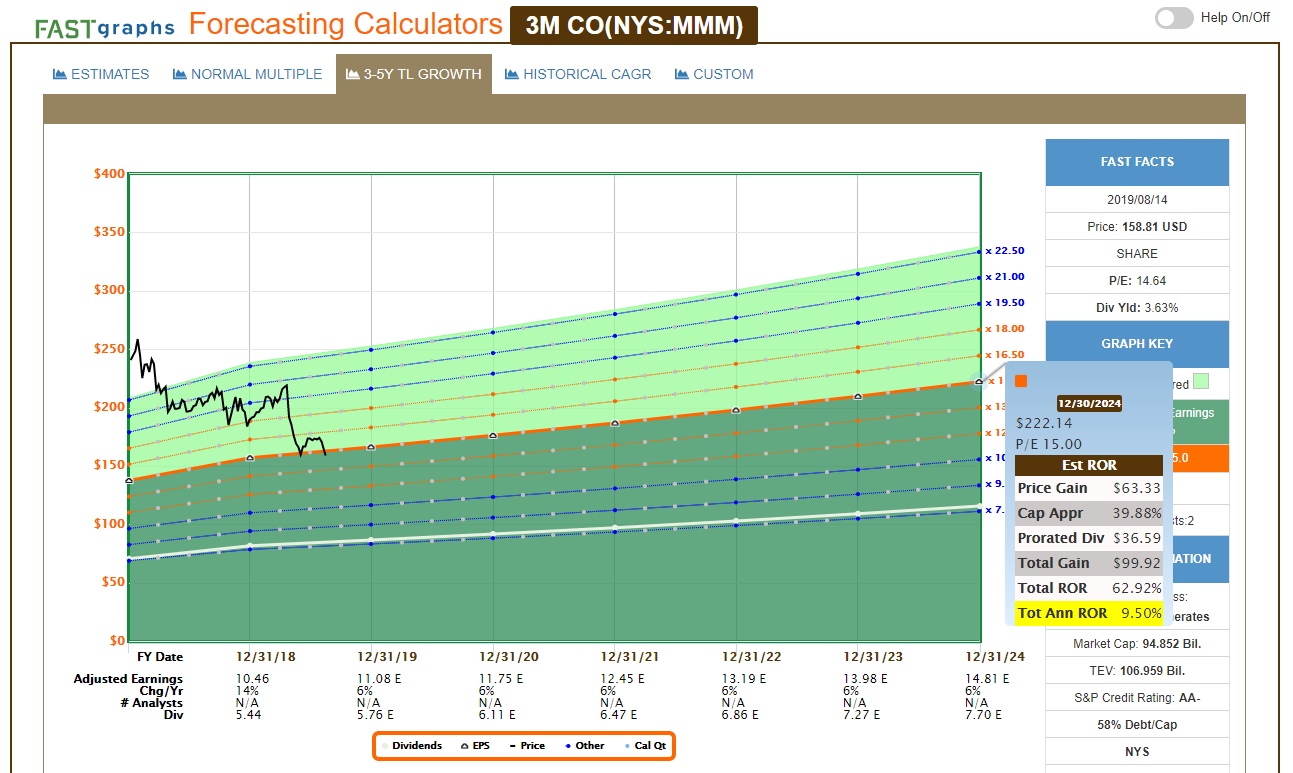Click the 12/30/2024 date in tooltip
The height and width of the screenshot is (773, 1293).
point(1088,404)
